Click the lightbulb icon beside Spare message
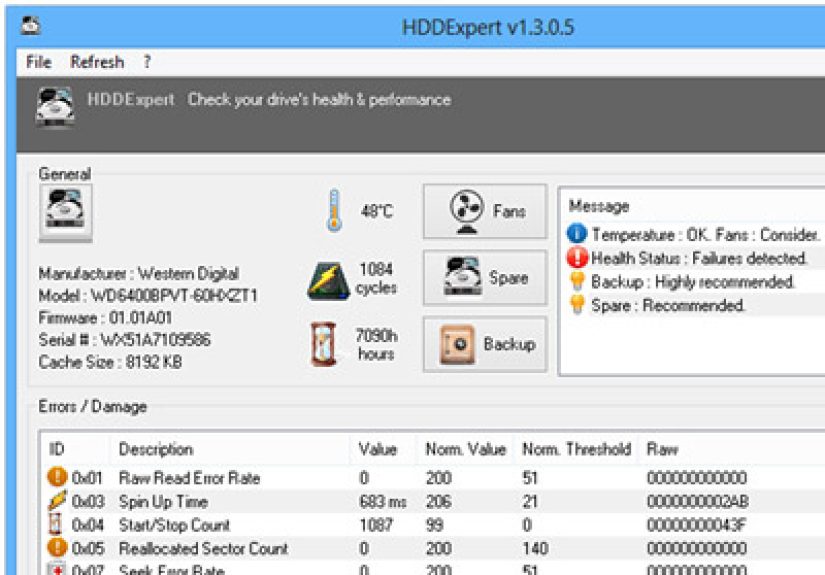 pyautogui.click(x=577, y=304)
